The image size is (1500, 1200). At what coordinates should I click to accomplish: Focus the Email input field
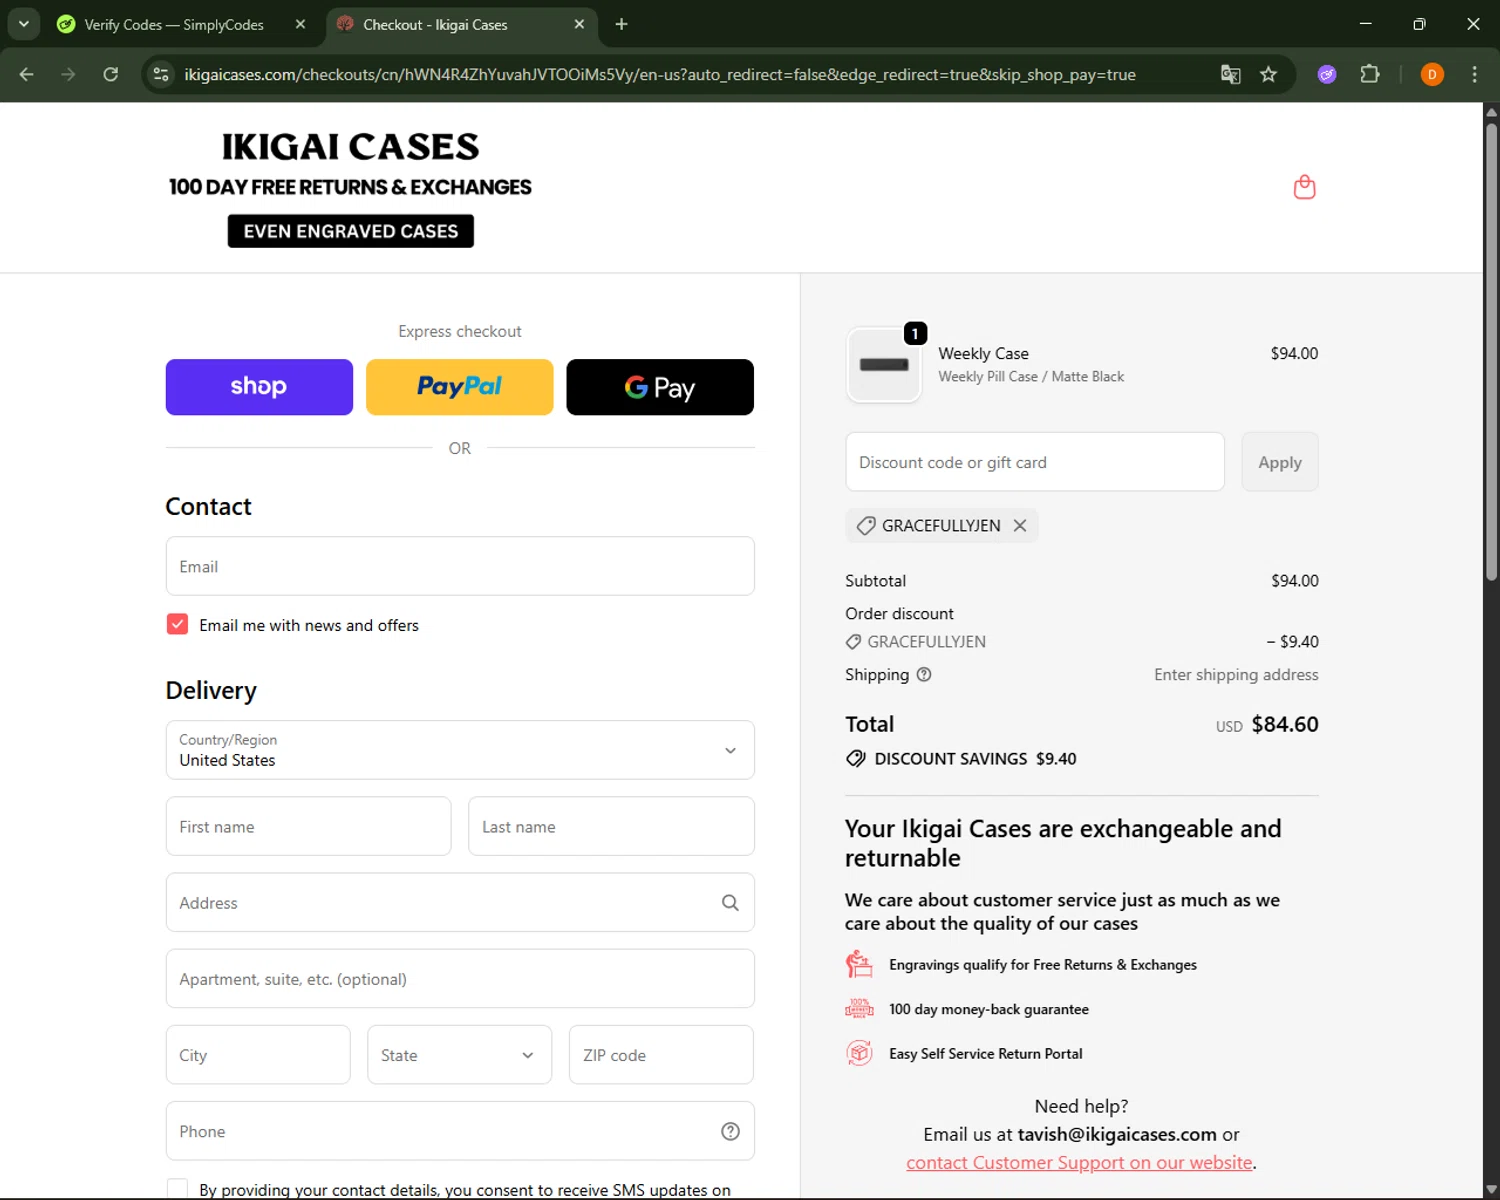click(460, 566)
